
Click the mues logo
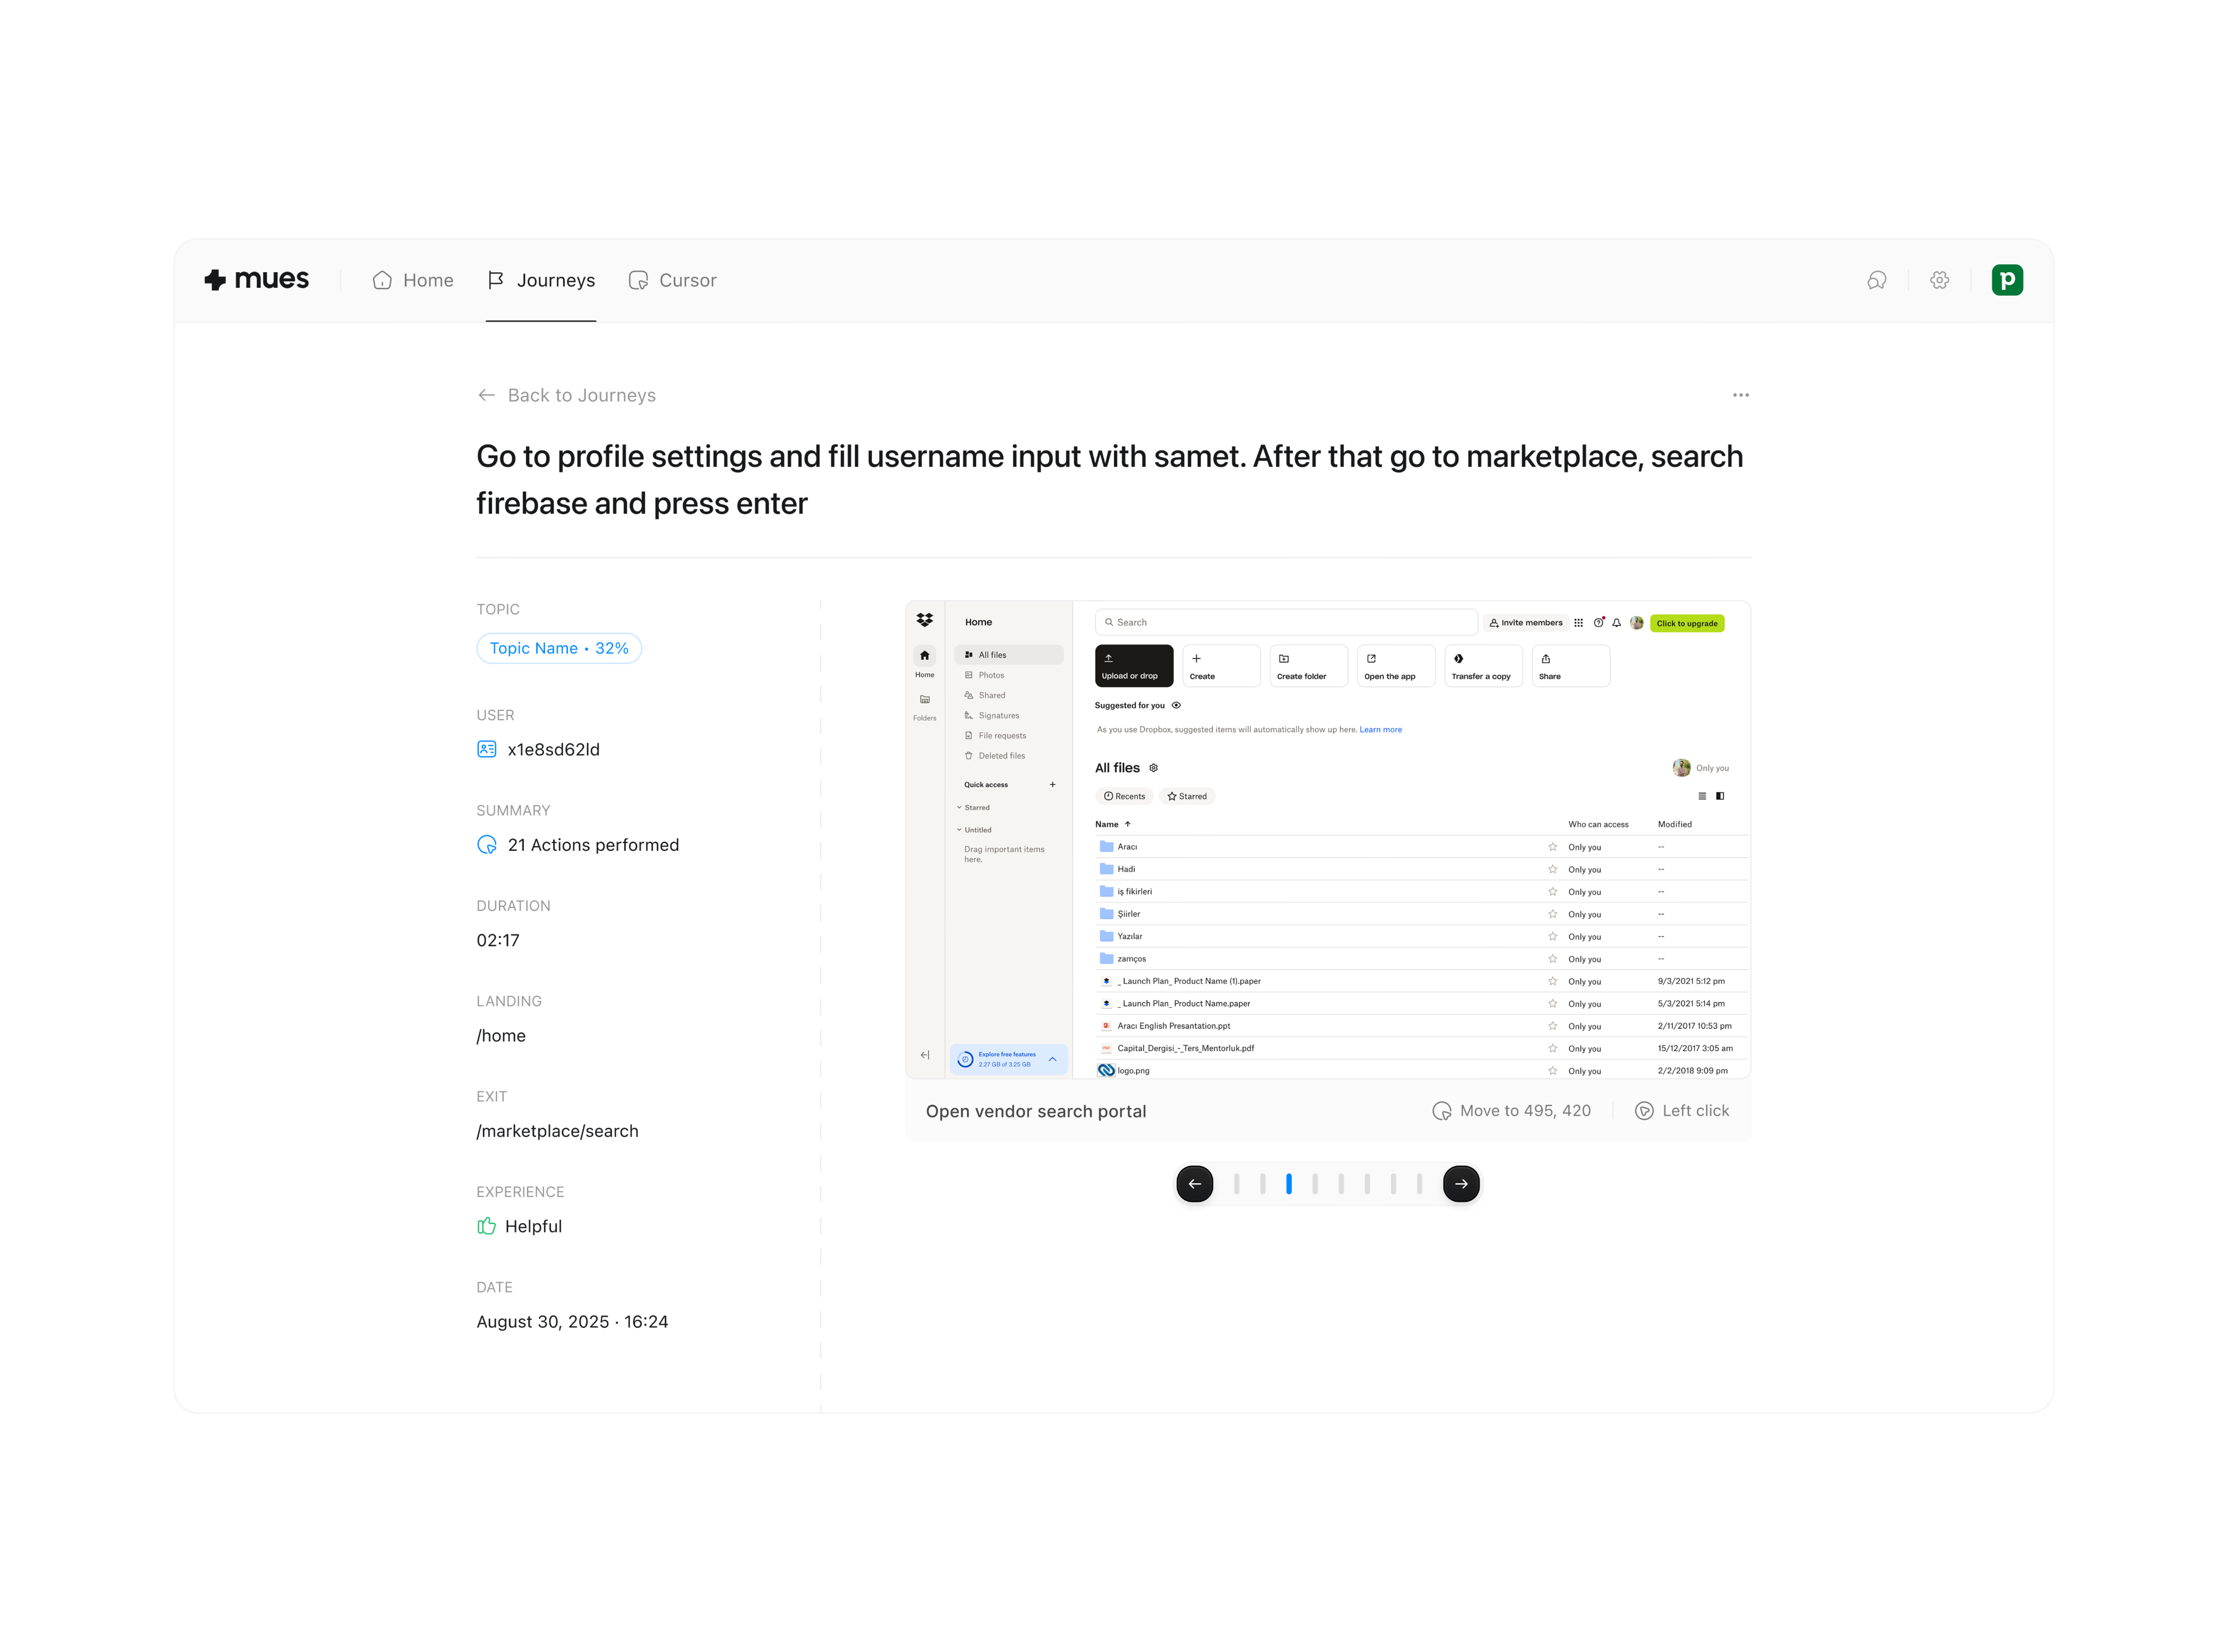click(x=257, y=280)
